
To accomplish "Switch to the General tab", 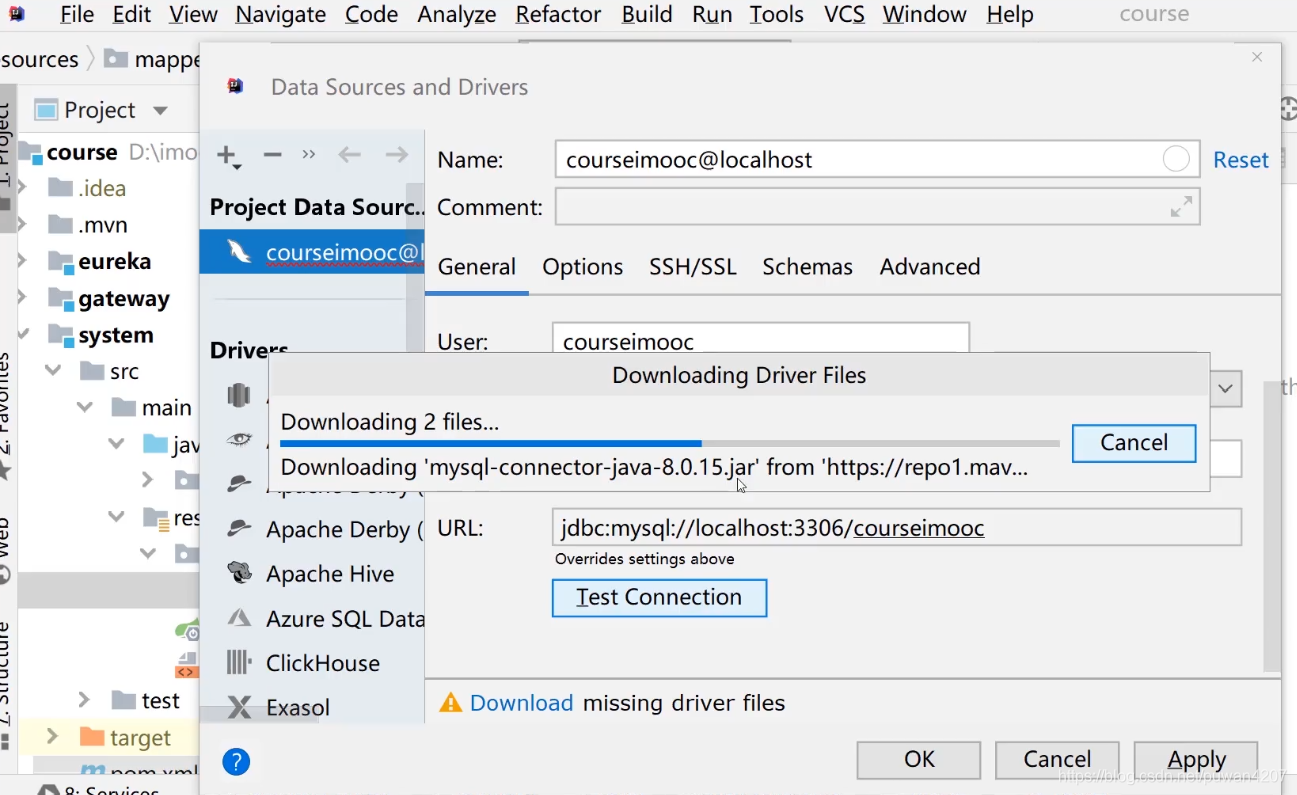I will pos(477,267).
